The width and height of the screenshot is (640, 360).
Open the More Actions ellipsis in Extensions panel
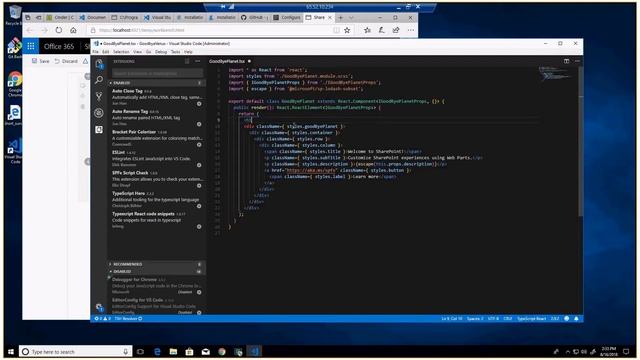(198, 61)
